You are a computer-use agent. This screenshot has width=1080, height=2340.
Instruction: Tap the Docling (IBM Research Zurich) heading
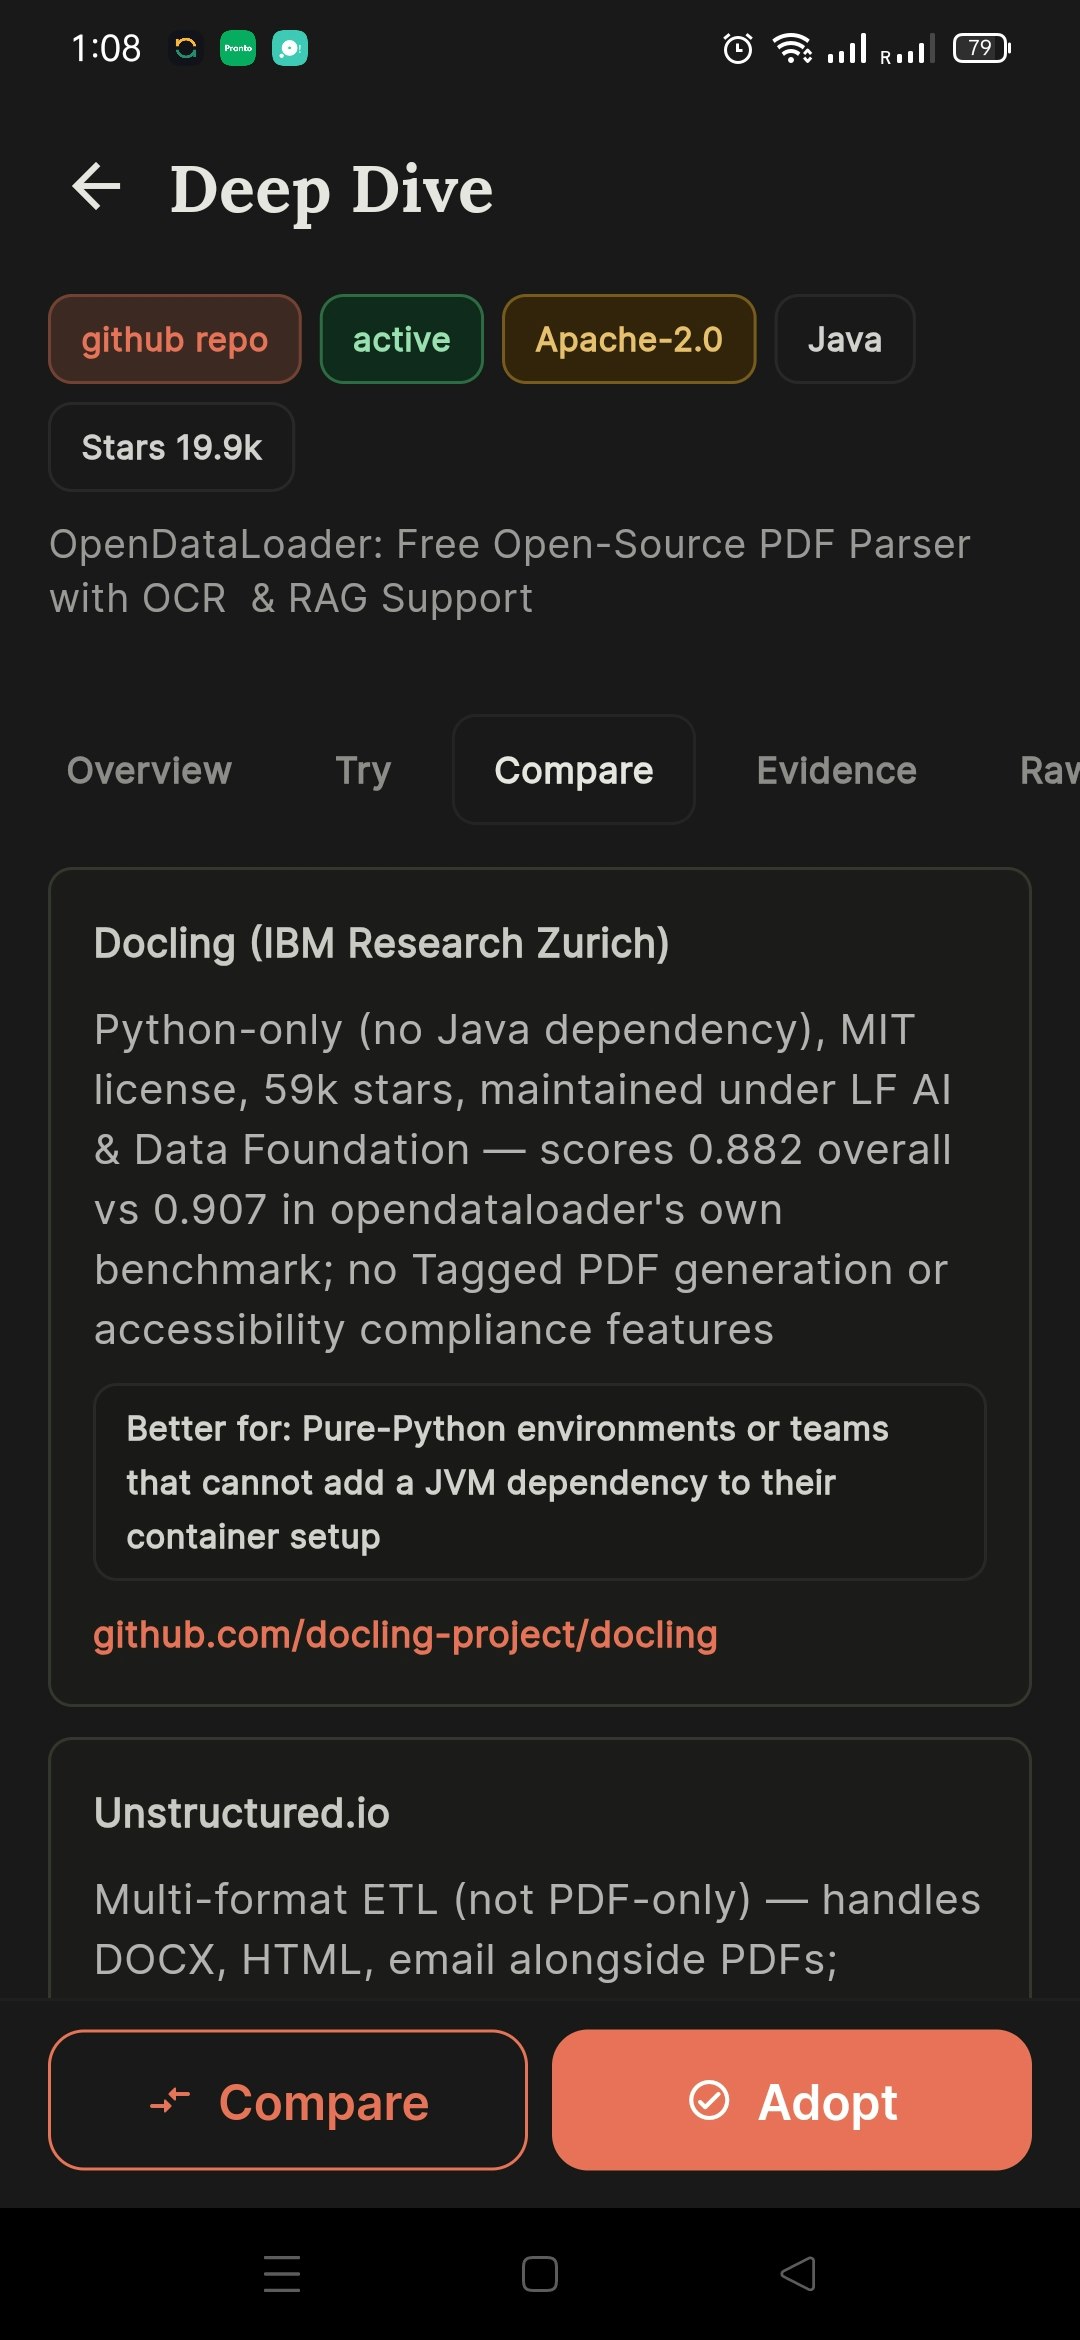pyautogui.click(x=381, y=943)
